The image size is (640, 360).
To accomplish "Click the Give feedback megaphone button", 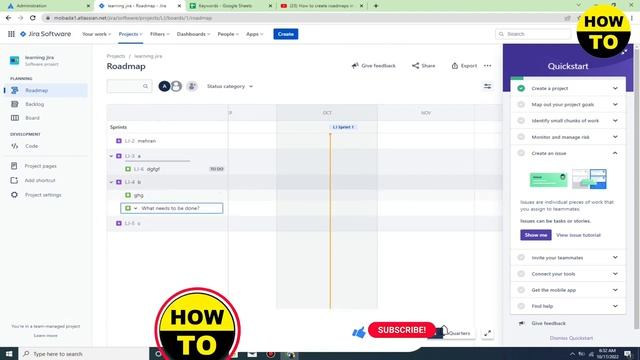I will point(373,66).
